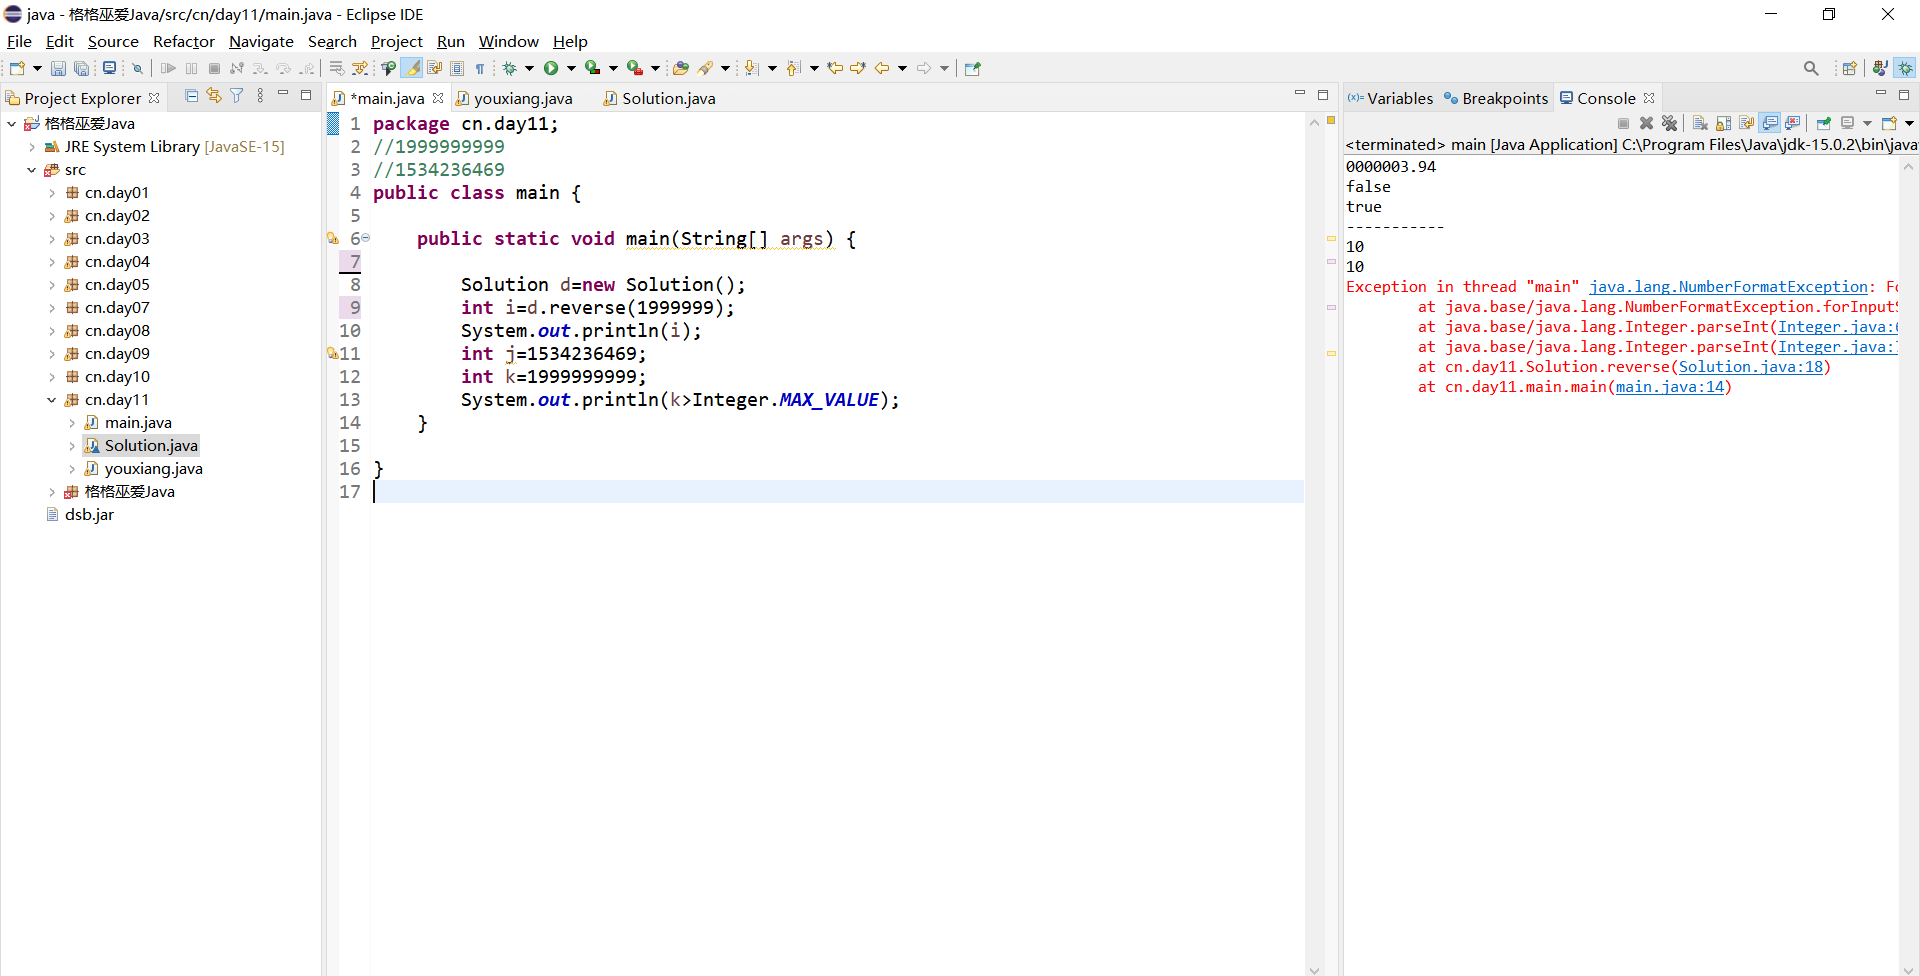Click the Step Return icon
Viewport: 1920px width, 976px height.
pos(308,68)
